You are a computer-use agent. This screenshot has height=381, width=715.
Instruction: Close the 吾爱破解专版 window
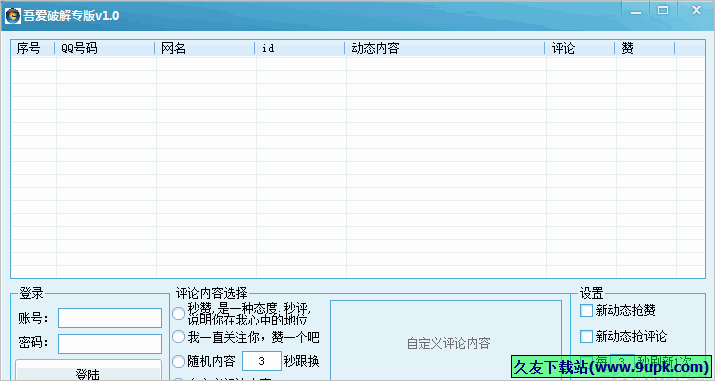point(696,11)
